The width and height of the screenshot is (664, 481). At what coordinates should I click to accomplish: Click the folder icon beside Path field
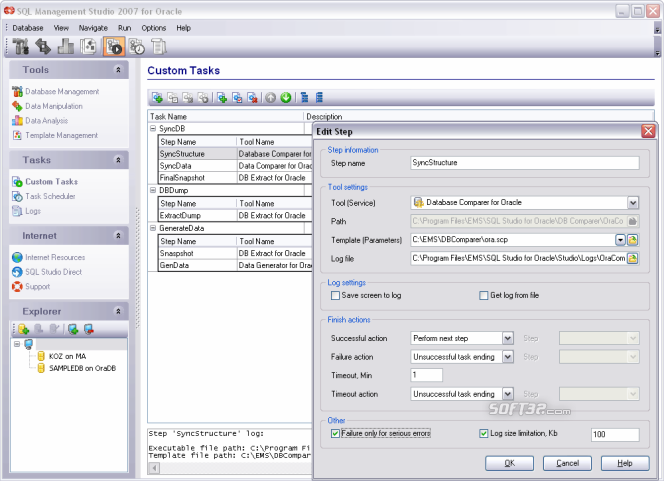coord(632,221)
